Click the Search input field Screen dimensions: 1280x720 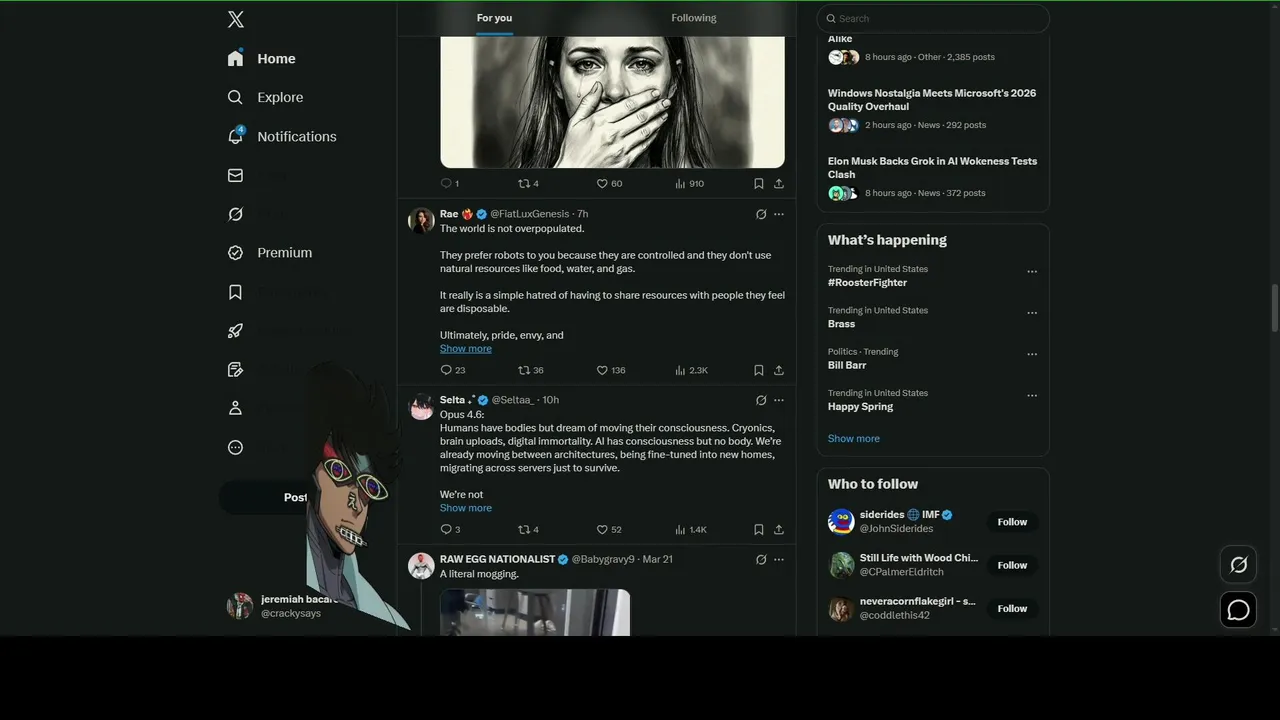(933, 18)
